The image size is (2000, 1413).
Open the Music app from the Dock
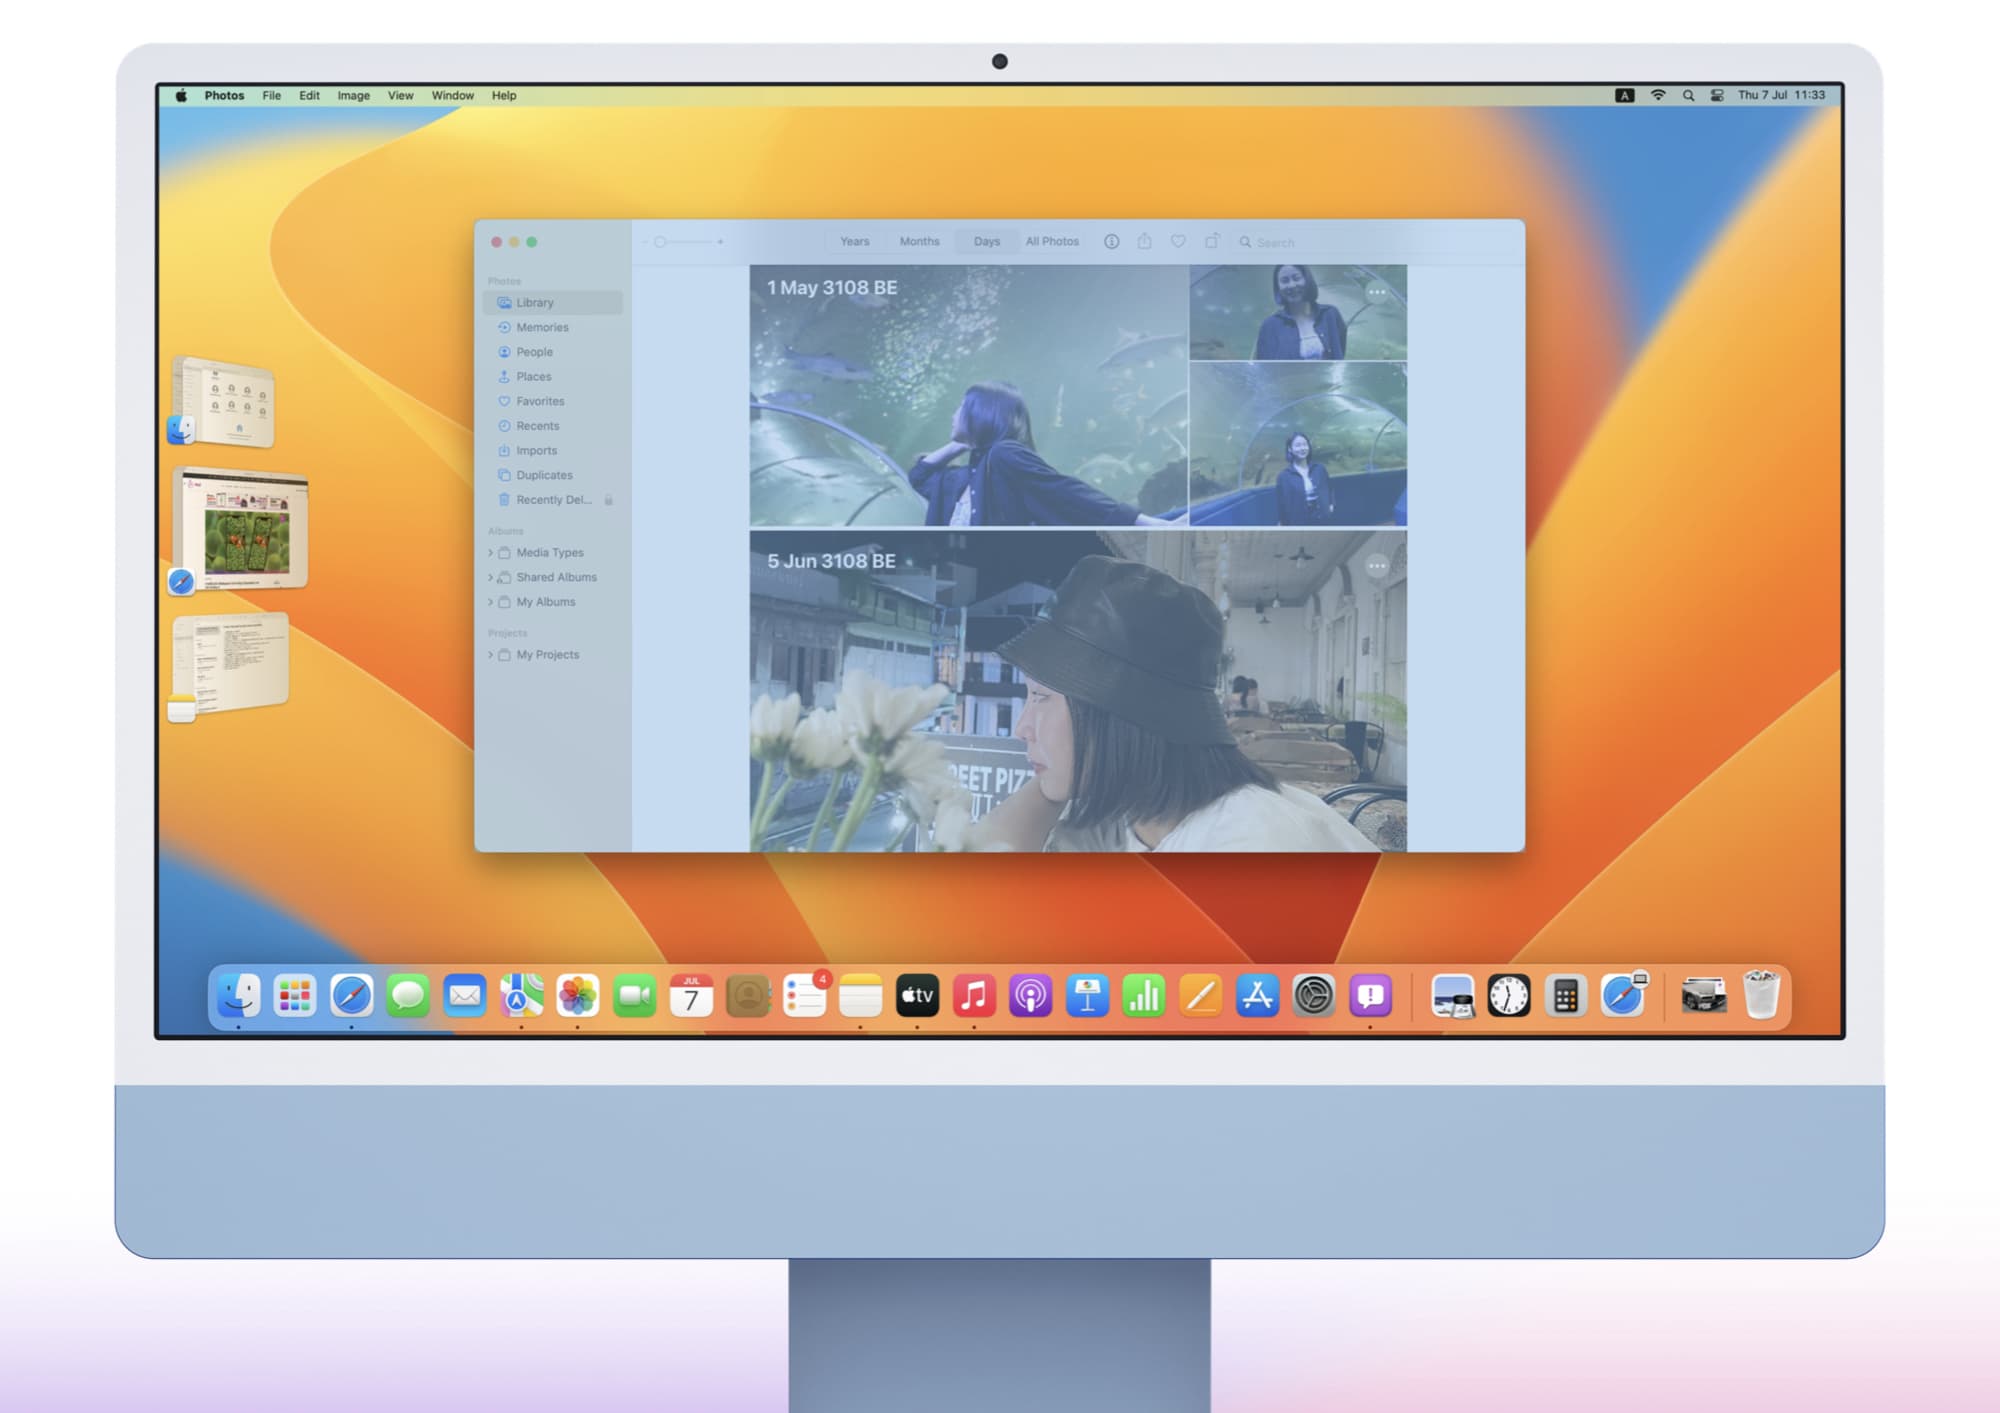click(973, 996)
